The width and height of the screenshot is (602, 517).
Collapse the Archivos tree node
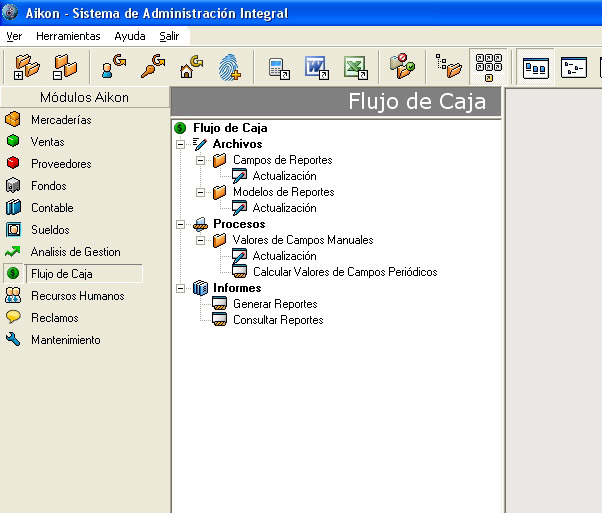tap(180, 144)
